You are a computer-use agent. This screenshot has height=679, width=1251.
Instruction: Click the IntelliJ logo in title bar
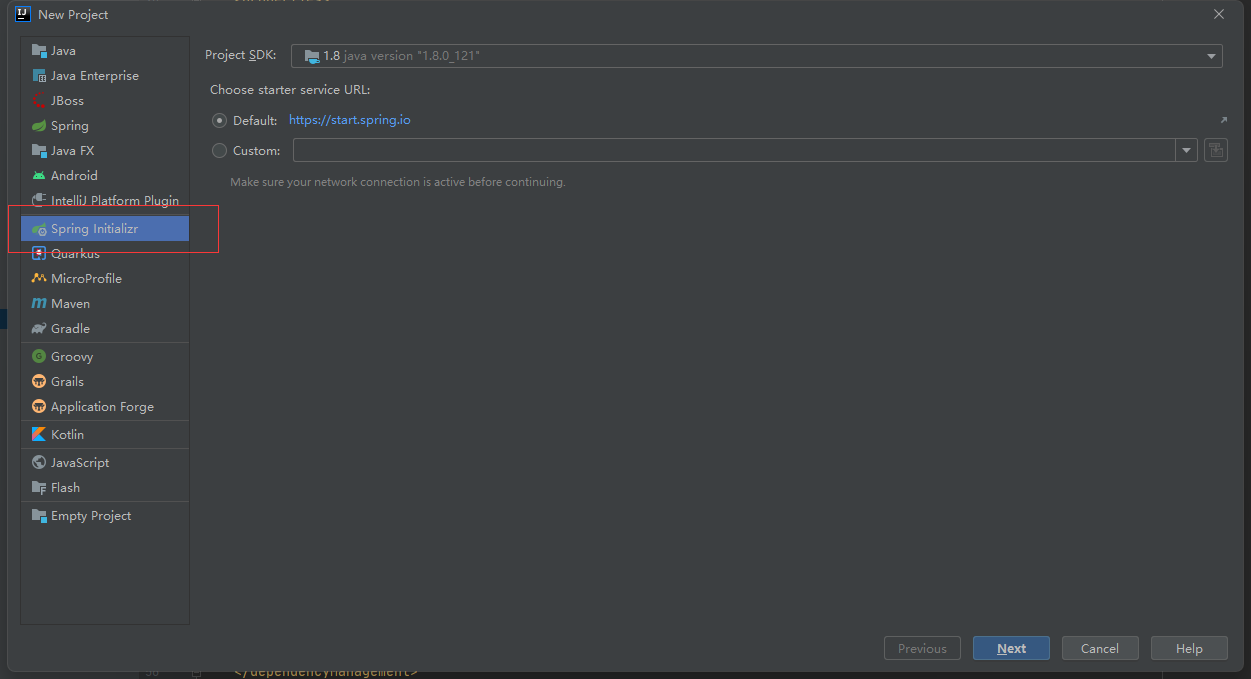23,14
